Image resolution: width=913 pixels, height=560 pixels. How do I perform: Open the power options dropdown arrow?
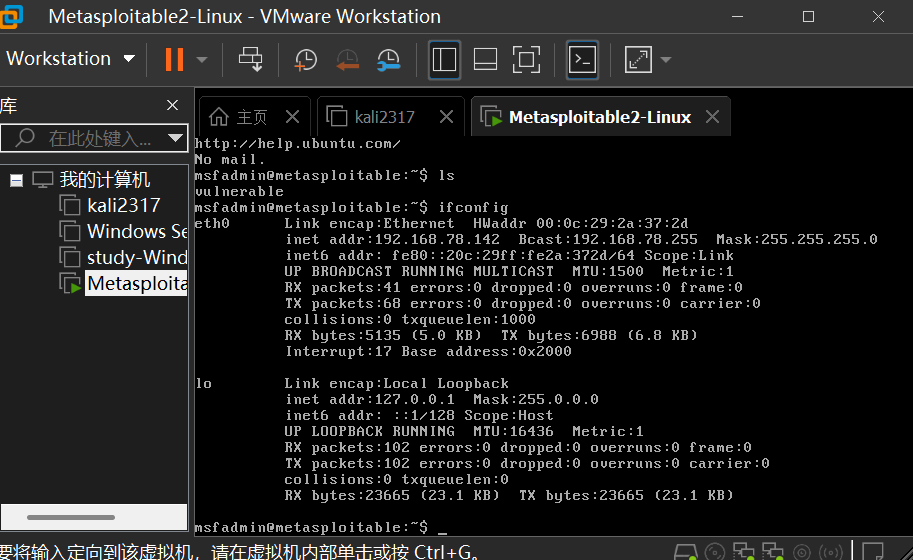click(202, 59)
